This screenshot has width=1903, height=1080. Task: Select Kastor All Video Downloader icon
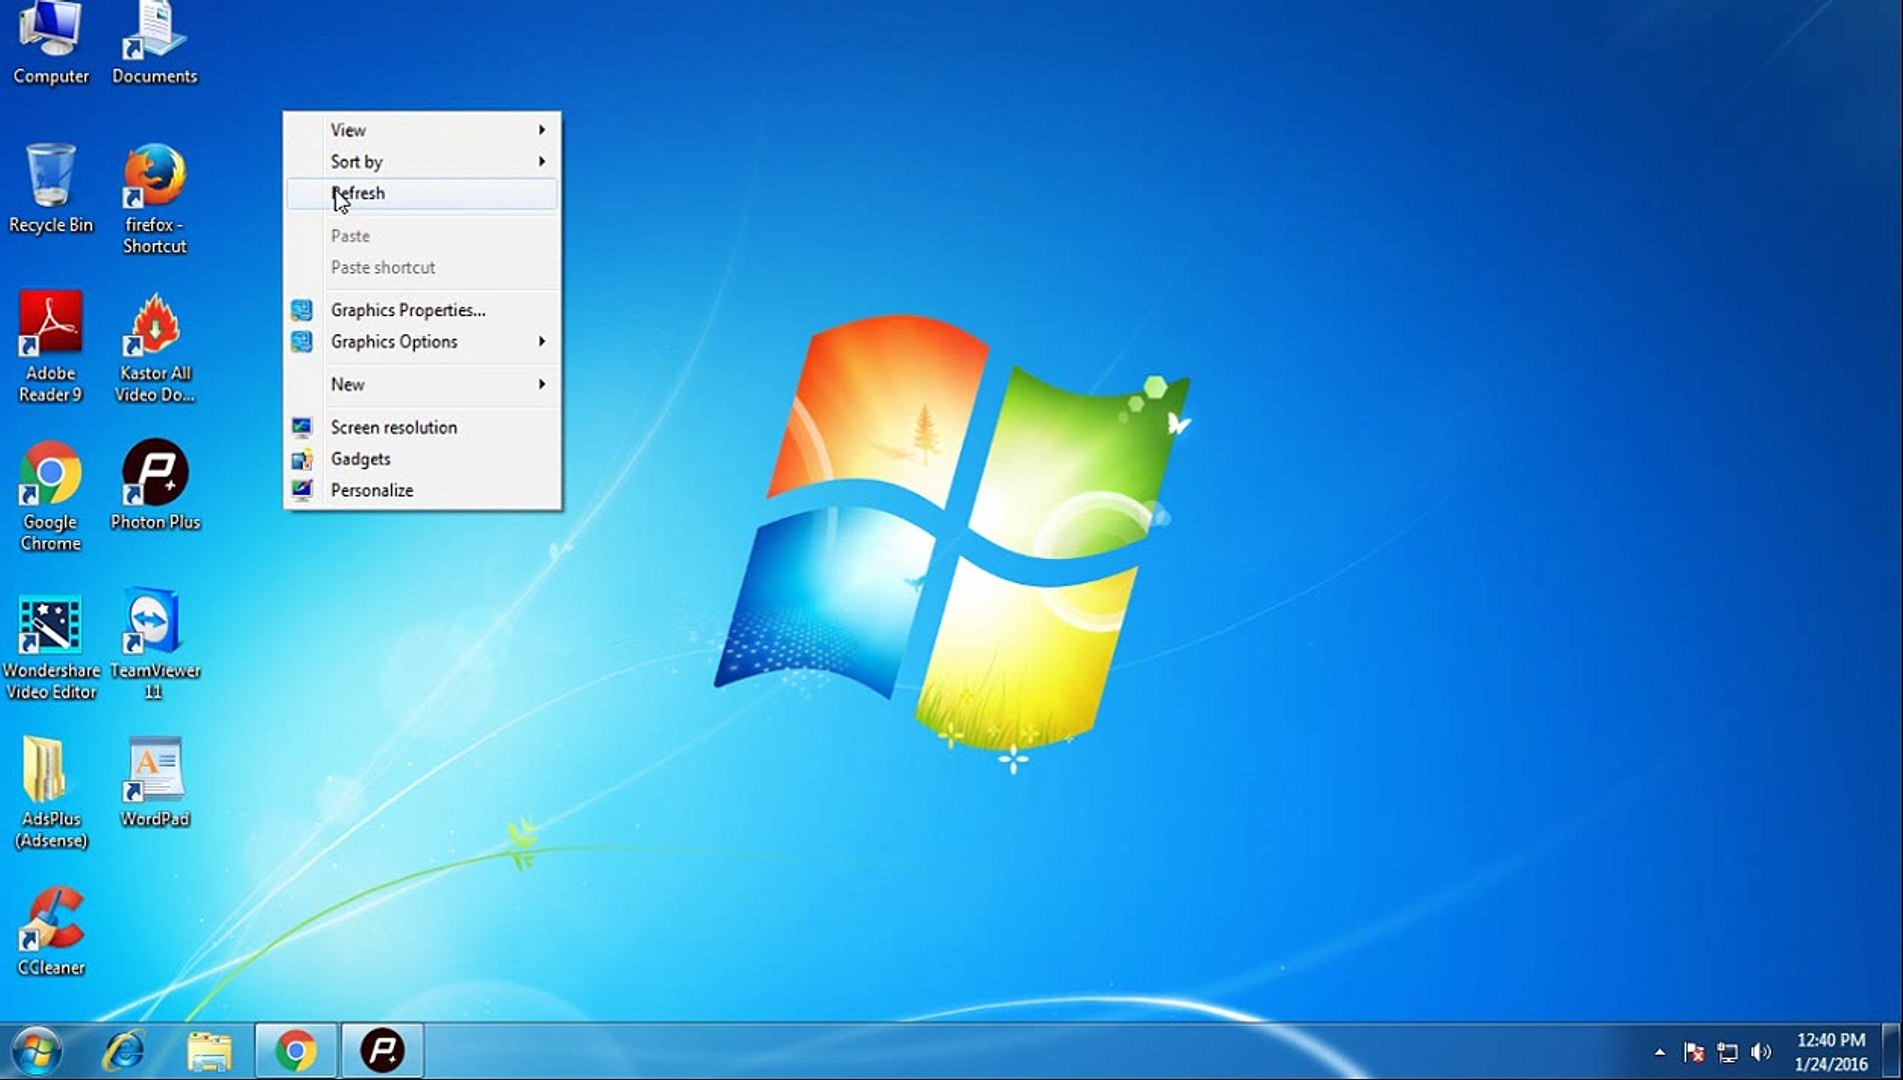[x=154, y=347]
